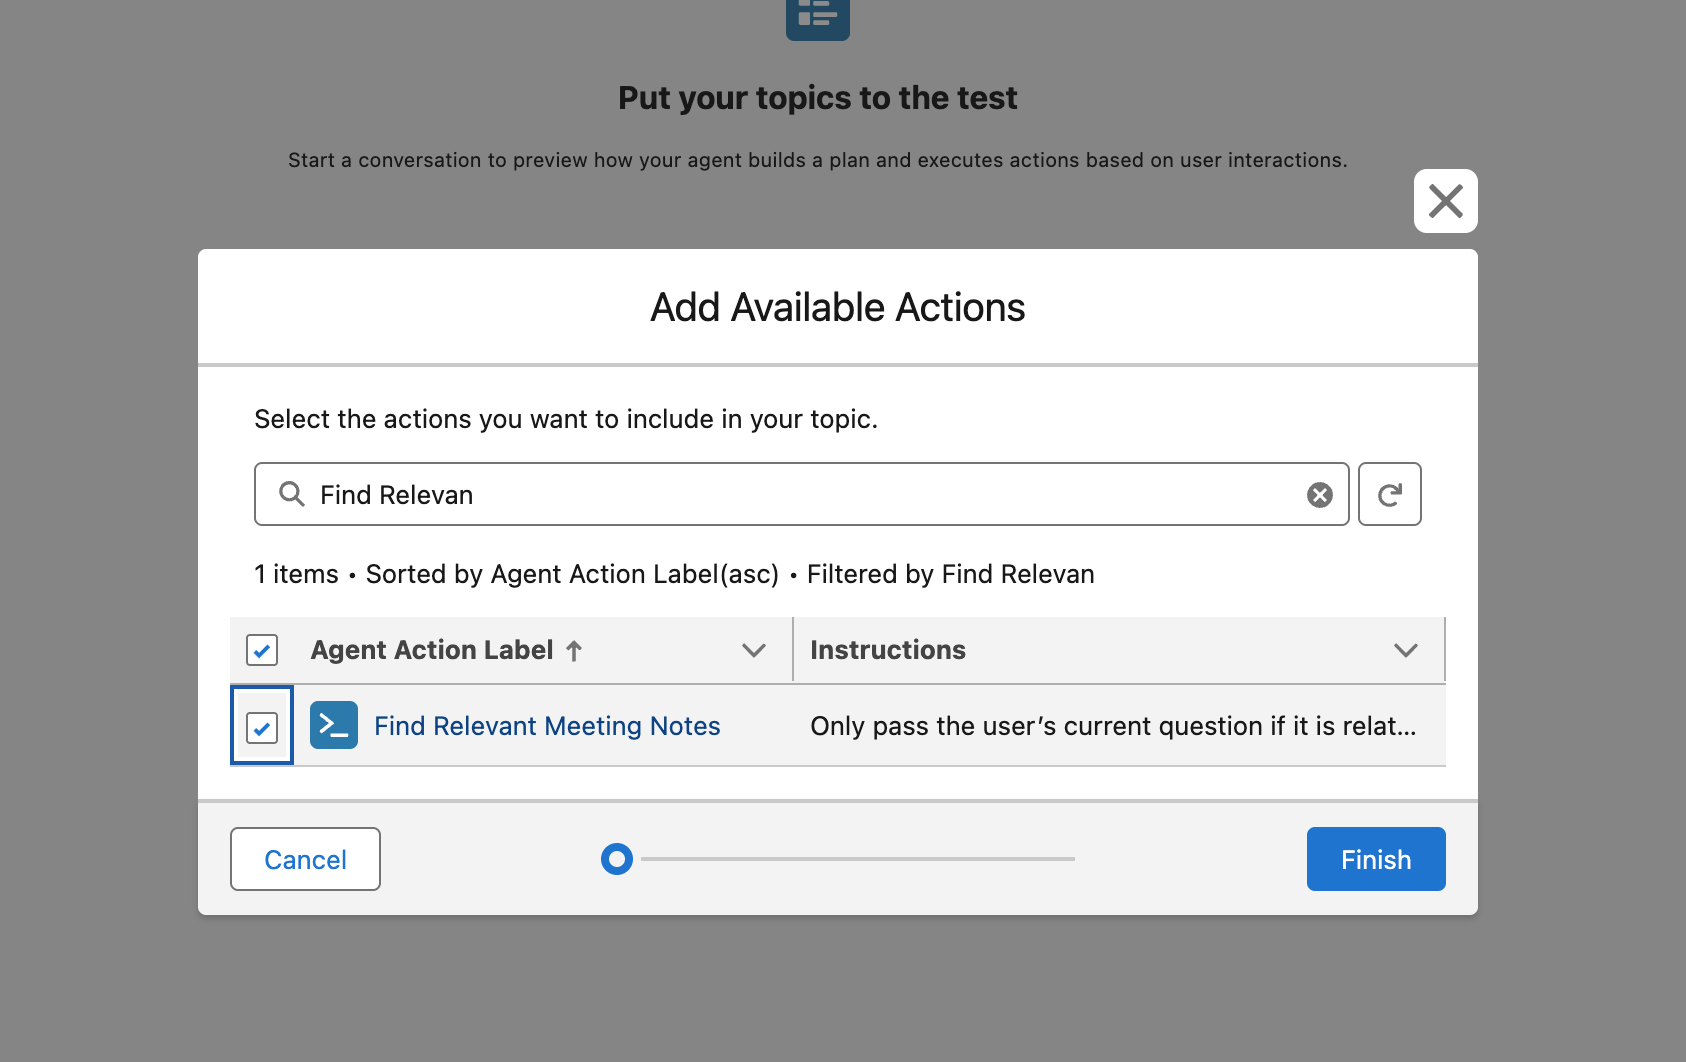Click the Find Relevant Meeting Notes action icon
This screenshot has width=1686, height=1062.
pos(334,726)
